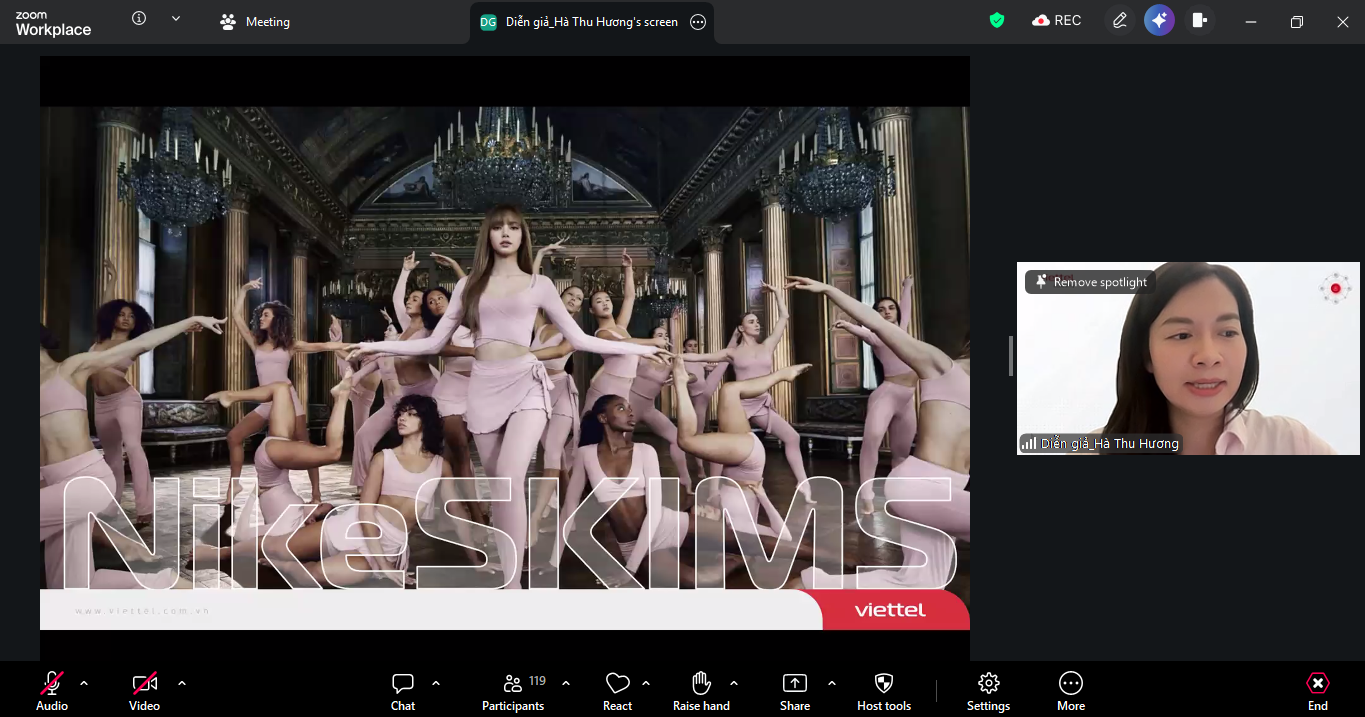
Task: Click the REC recording indicator
Action: pos(1057,21)
